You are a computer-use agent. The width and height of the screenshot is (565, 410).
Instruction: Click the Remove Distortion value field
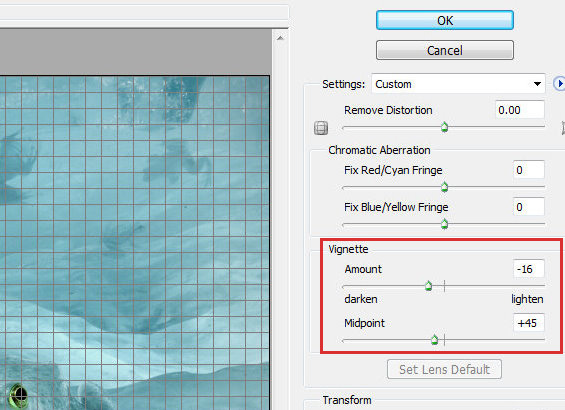pos(520,110)
